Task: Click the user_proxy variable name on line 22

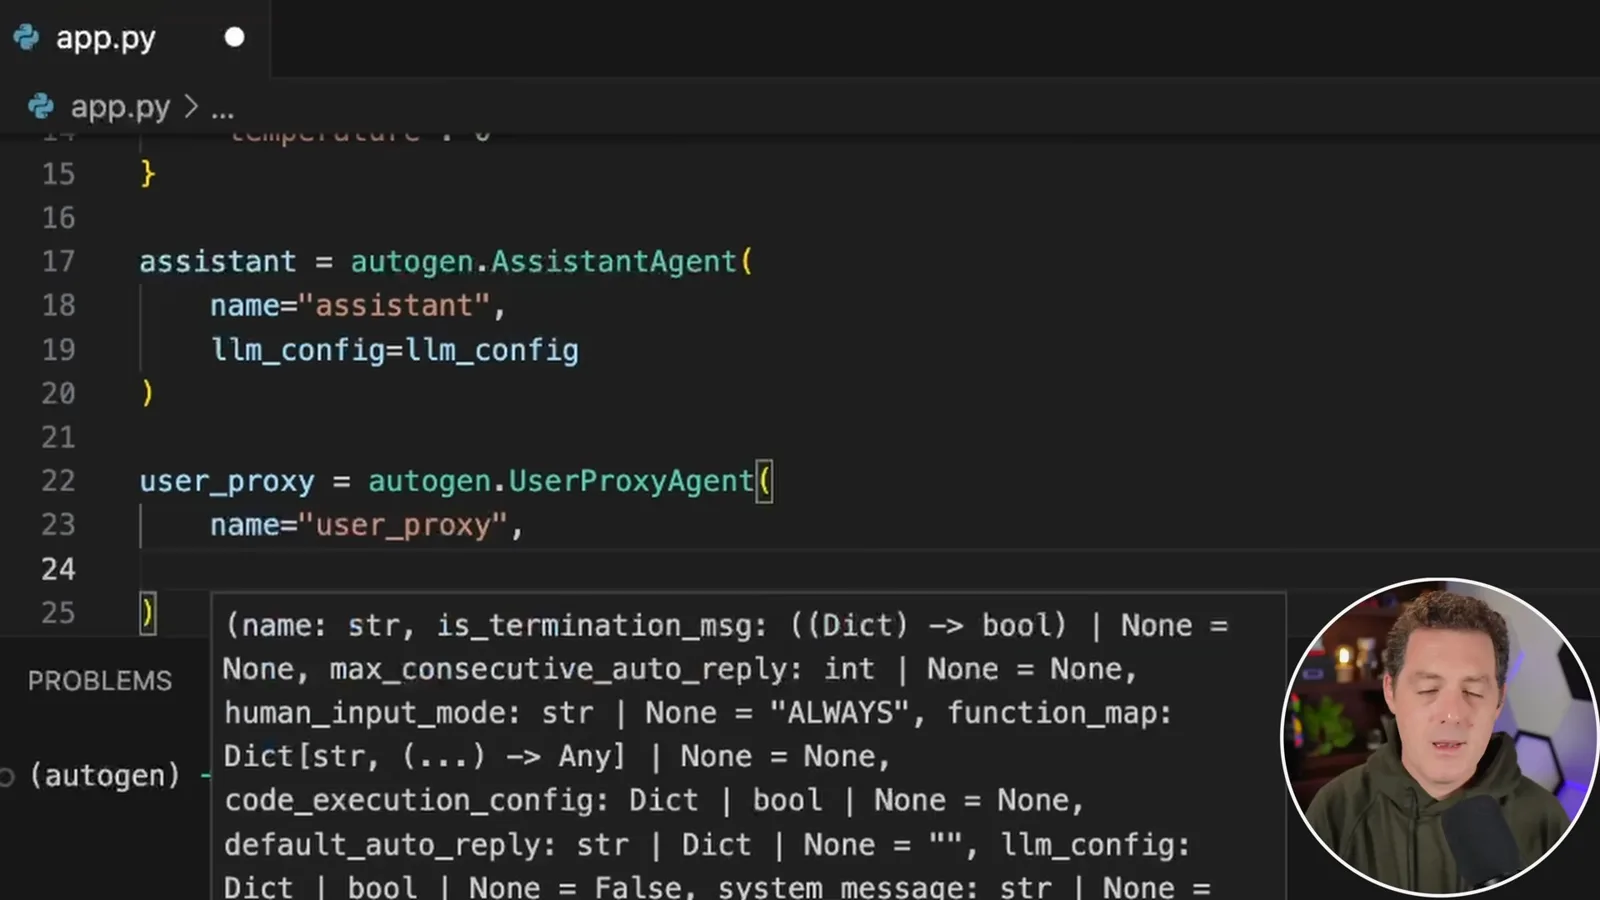Action: (227, 482)
